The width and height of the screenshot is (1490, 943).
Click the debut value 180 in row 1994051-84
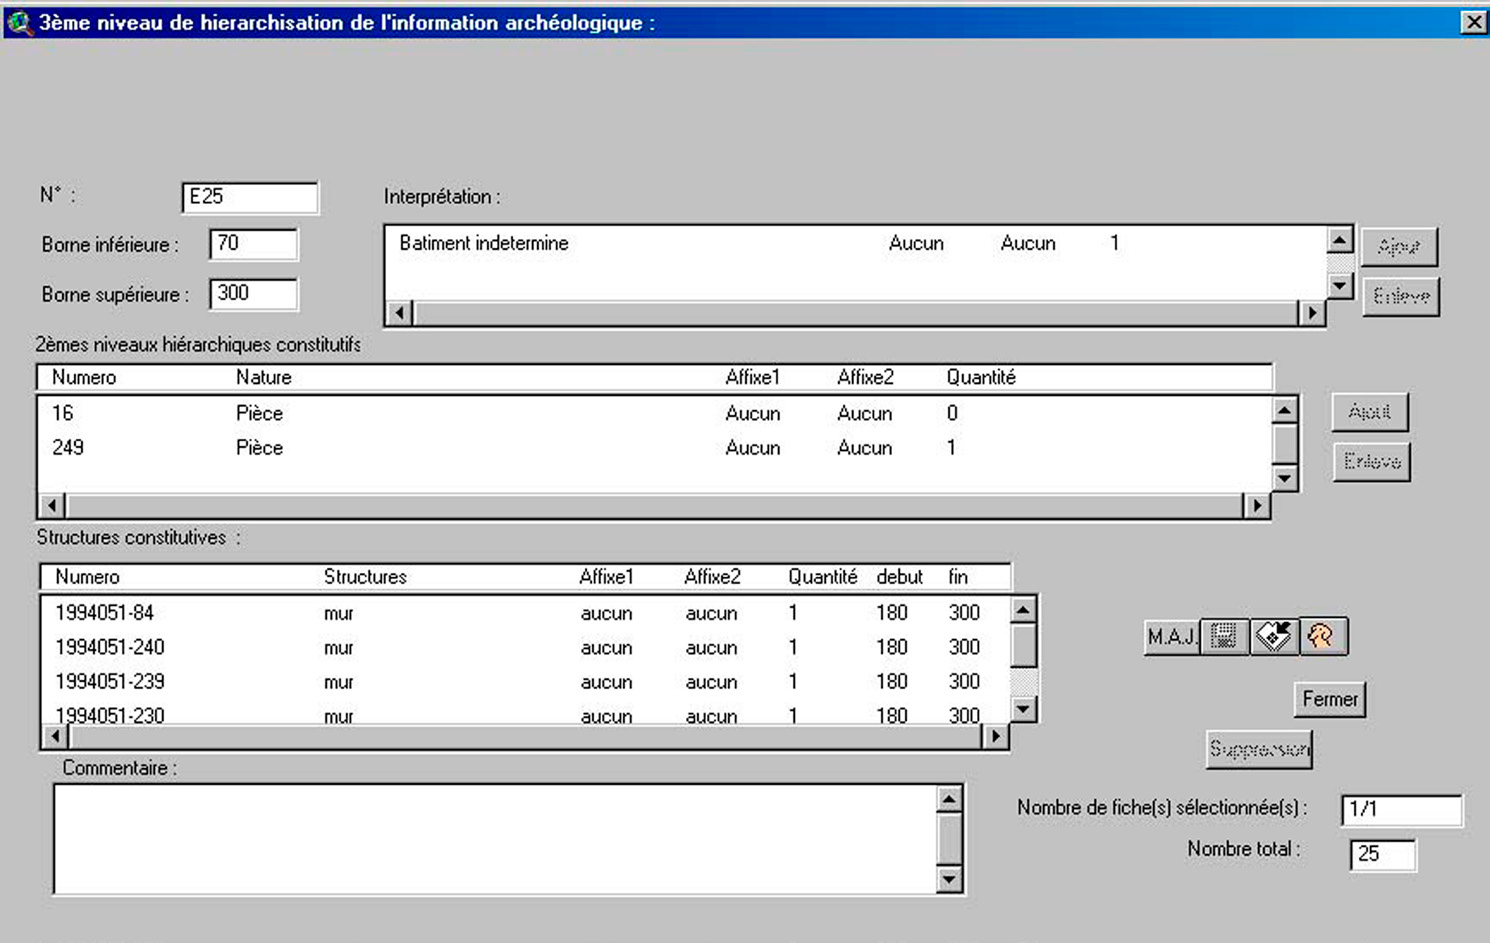click(892, 612)
